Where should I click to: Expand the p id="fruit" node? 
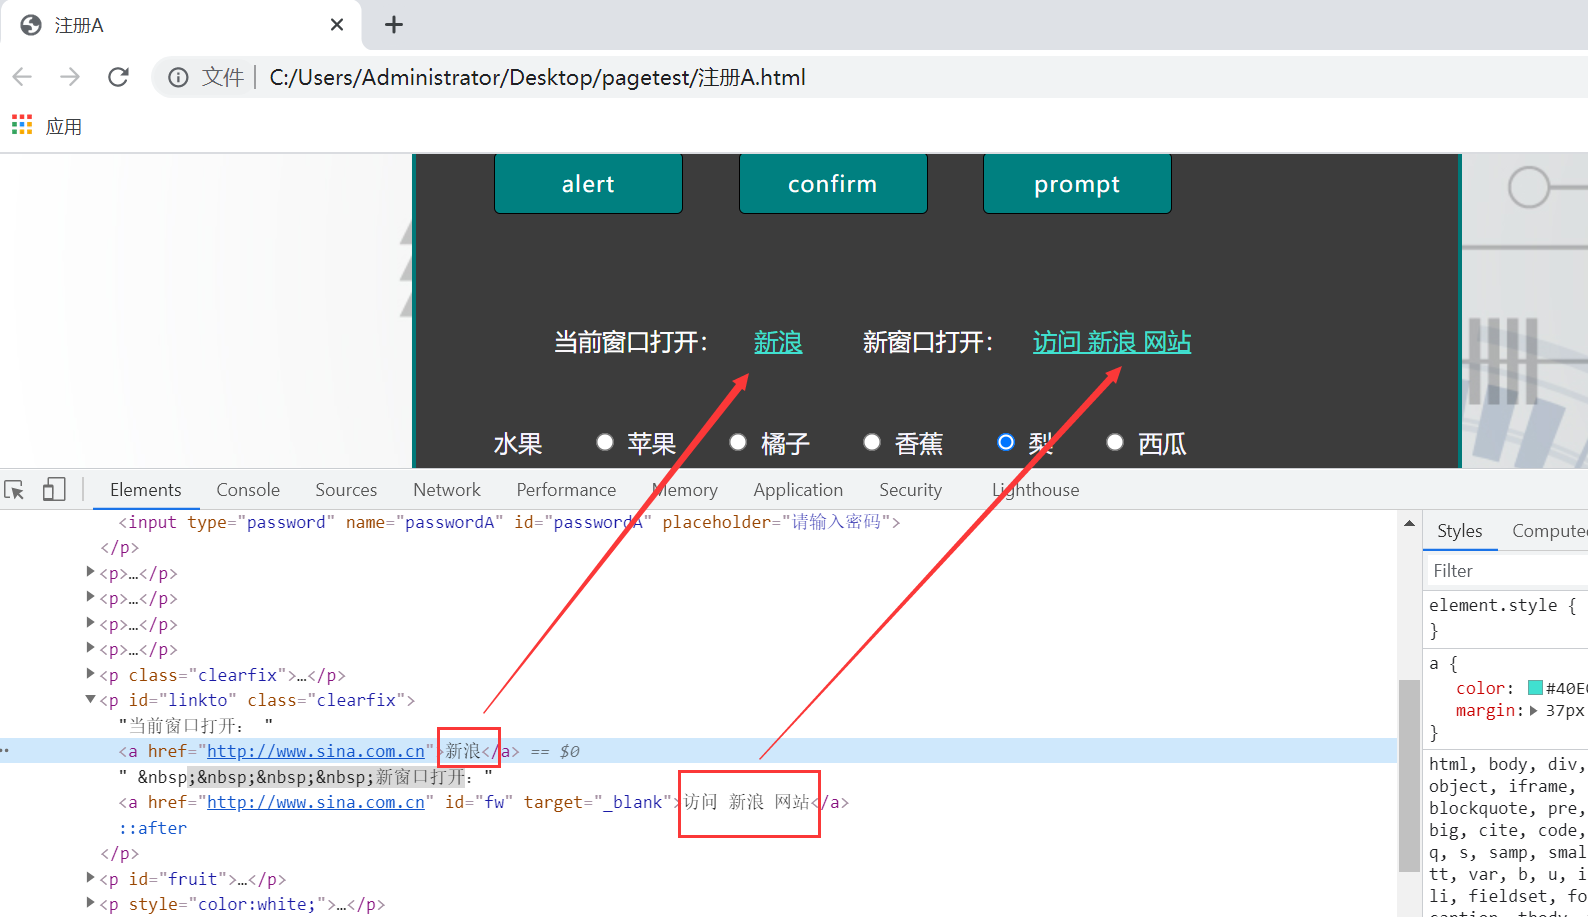coord(90,877)
